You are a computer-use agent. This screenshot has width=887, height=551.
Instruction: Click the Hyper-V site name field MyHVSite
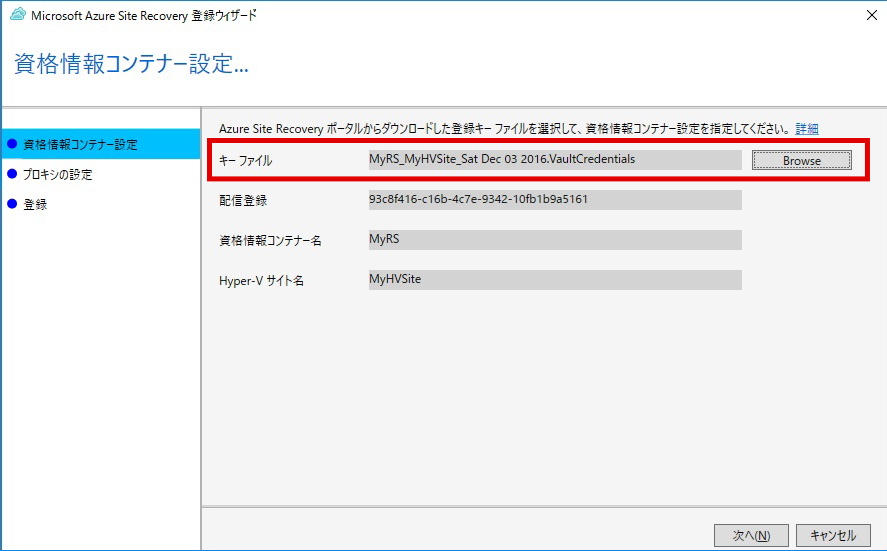pos(555,279)
